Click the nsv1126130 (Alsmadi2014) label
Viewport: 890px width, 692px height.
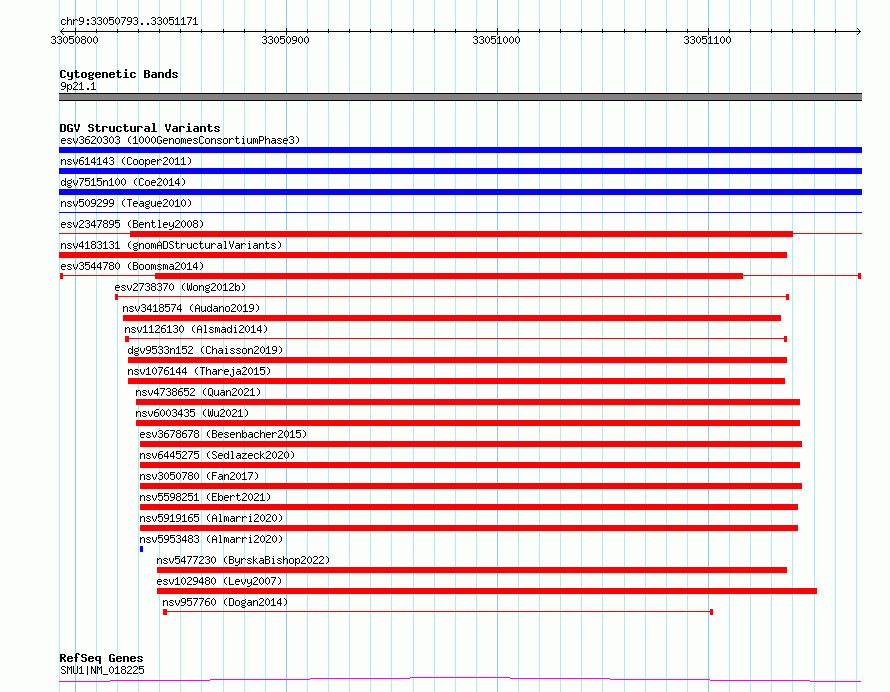[x=196, y=329]
